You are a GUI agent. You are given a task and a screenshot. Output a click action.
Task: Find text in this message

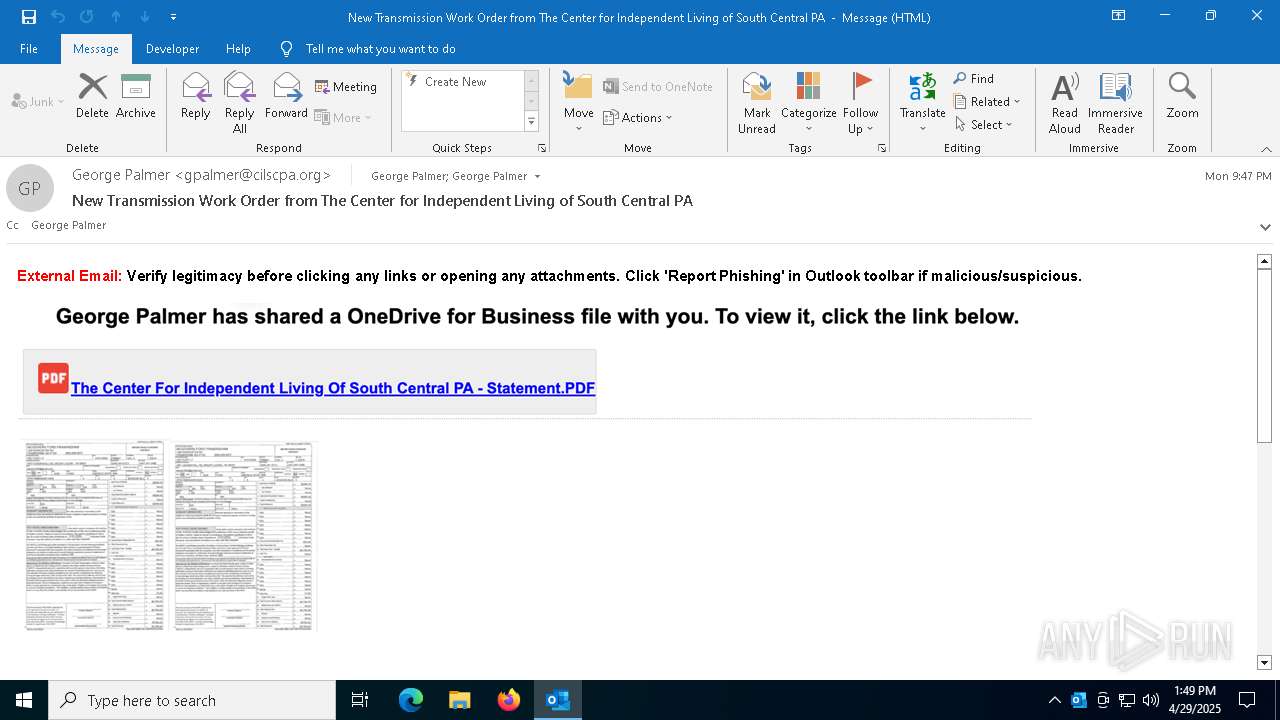tap(974, 79)
